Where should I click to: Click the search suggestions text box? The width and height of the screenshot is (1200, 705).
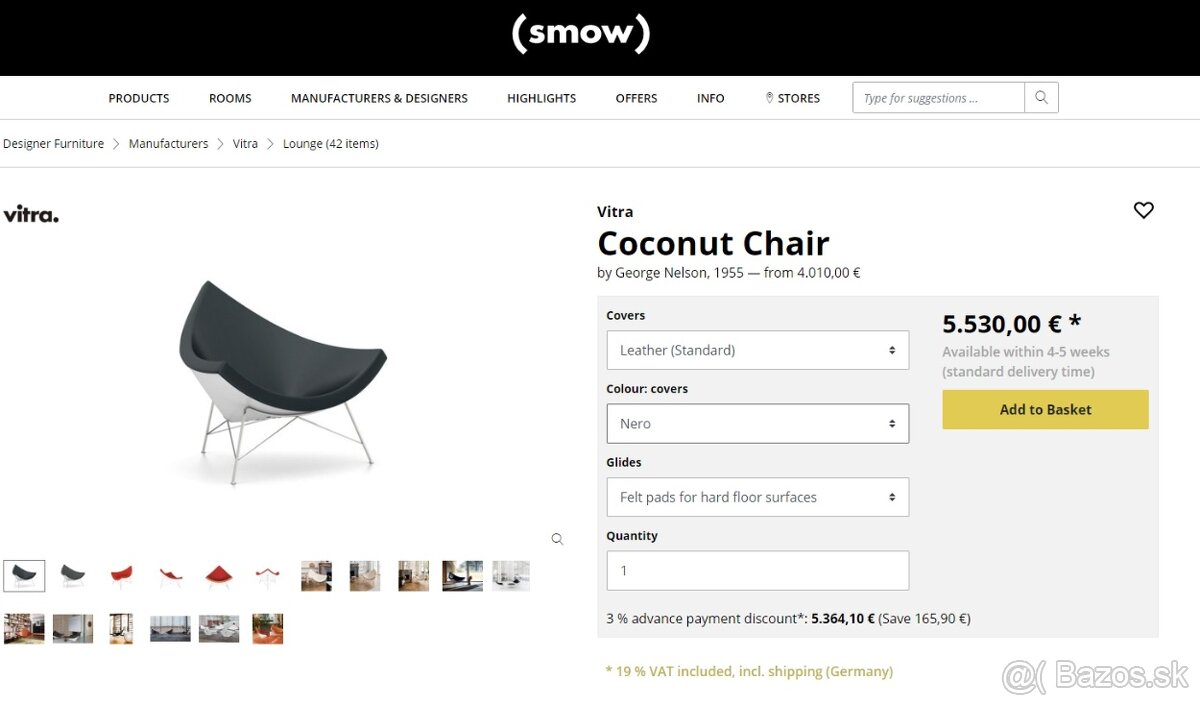click(937, 97)
